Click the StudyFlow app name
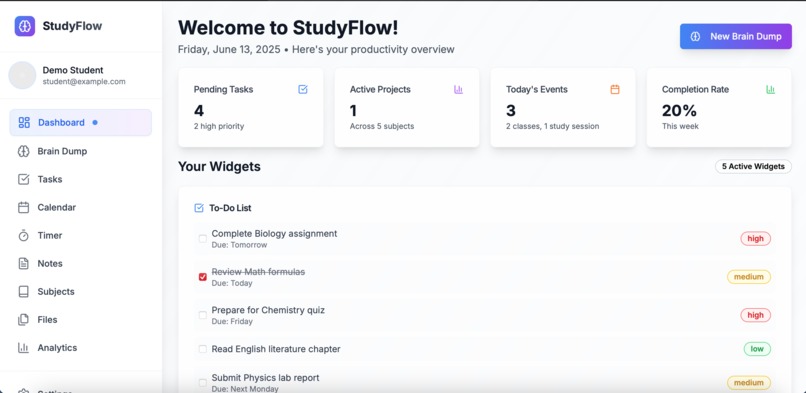Screen dimensions: 806x393 click(x=72, y=26)
